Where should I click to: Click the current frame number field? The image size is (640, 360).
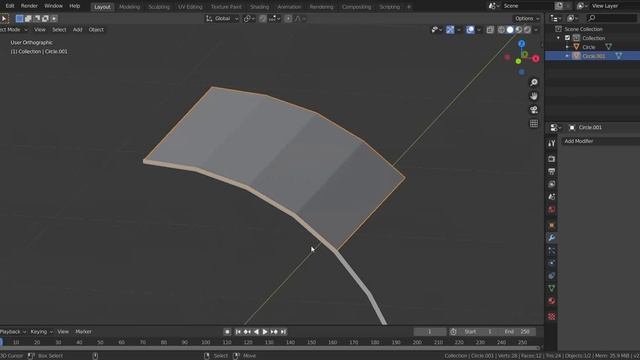click(x=430, y=332)
